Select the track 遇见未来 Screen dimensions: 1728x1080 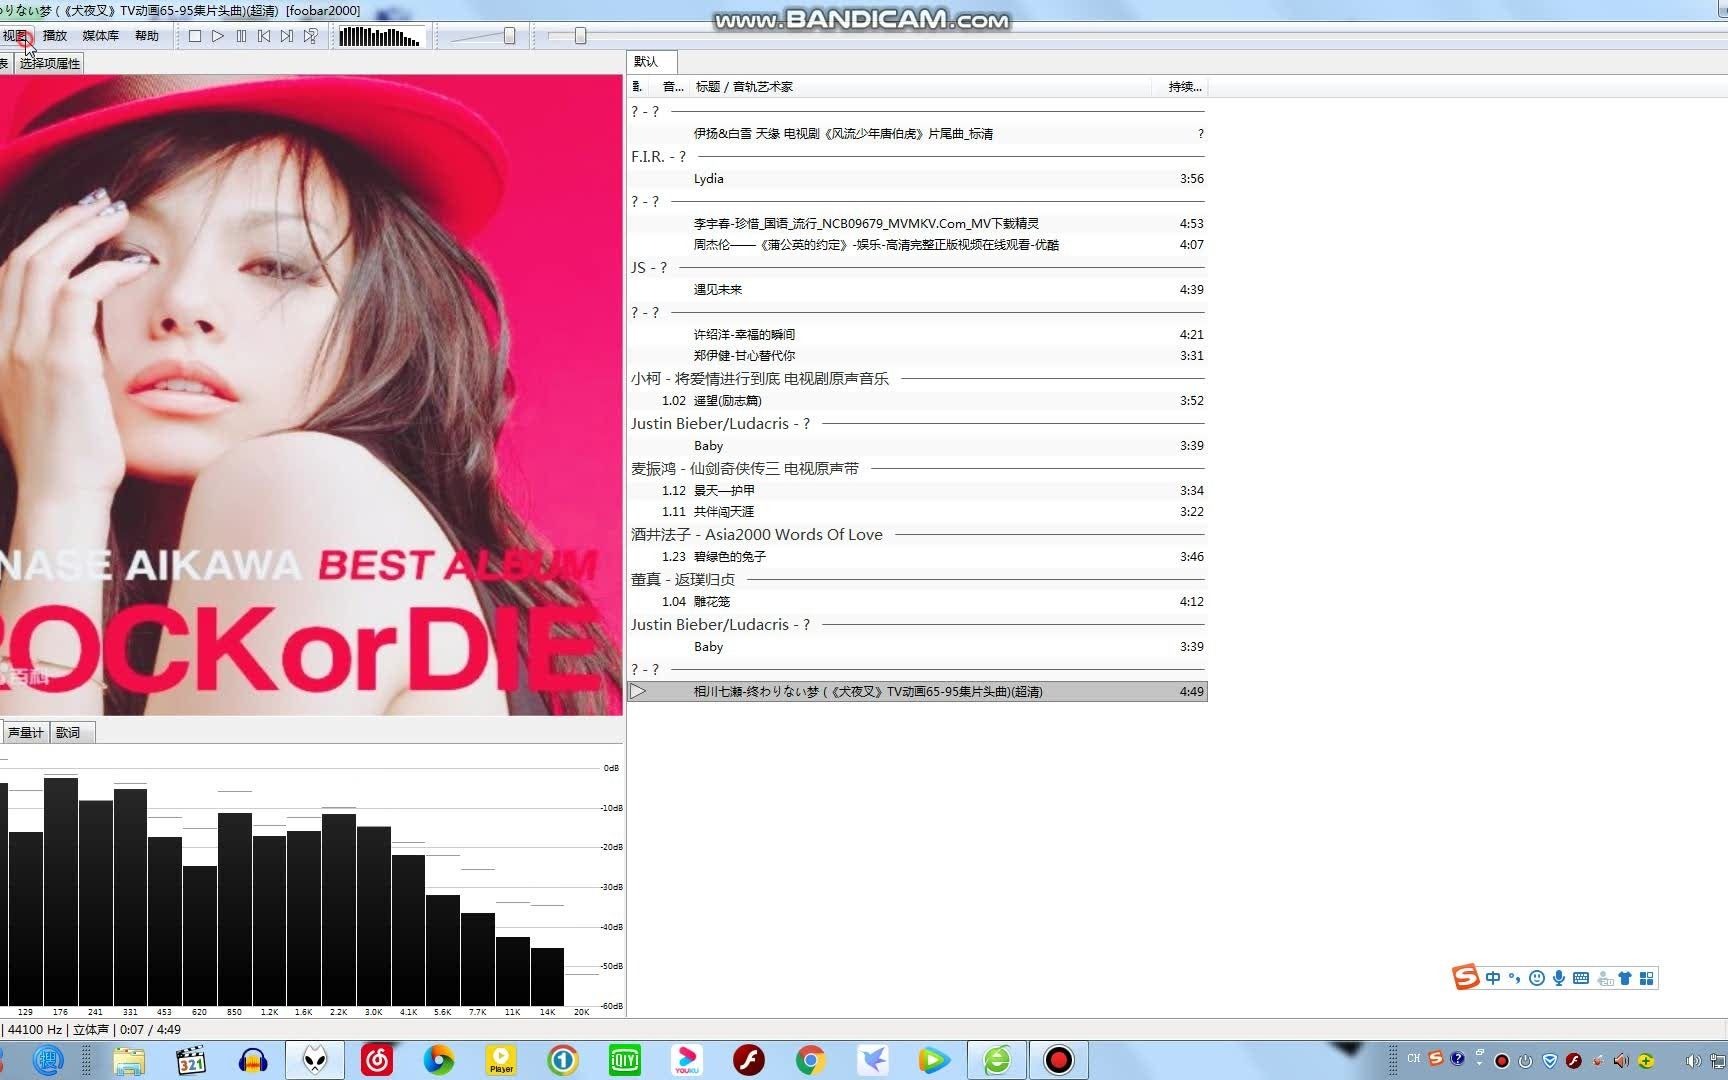917,290
